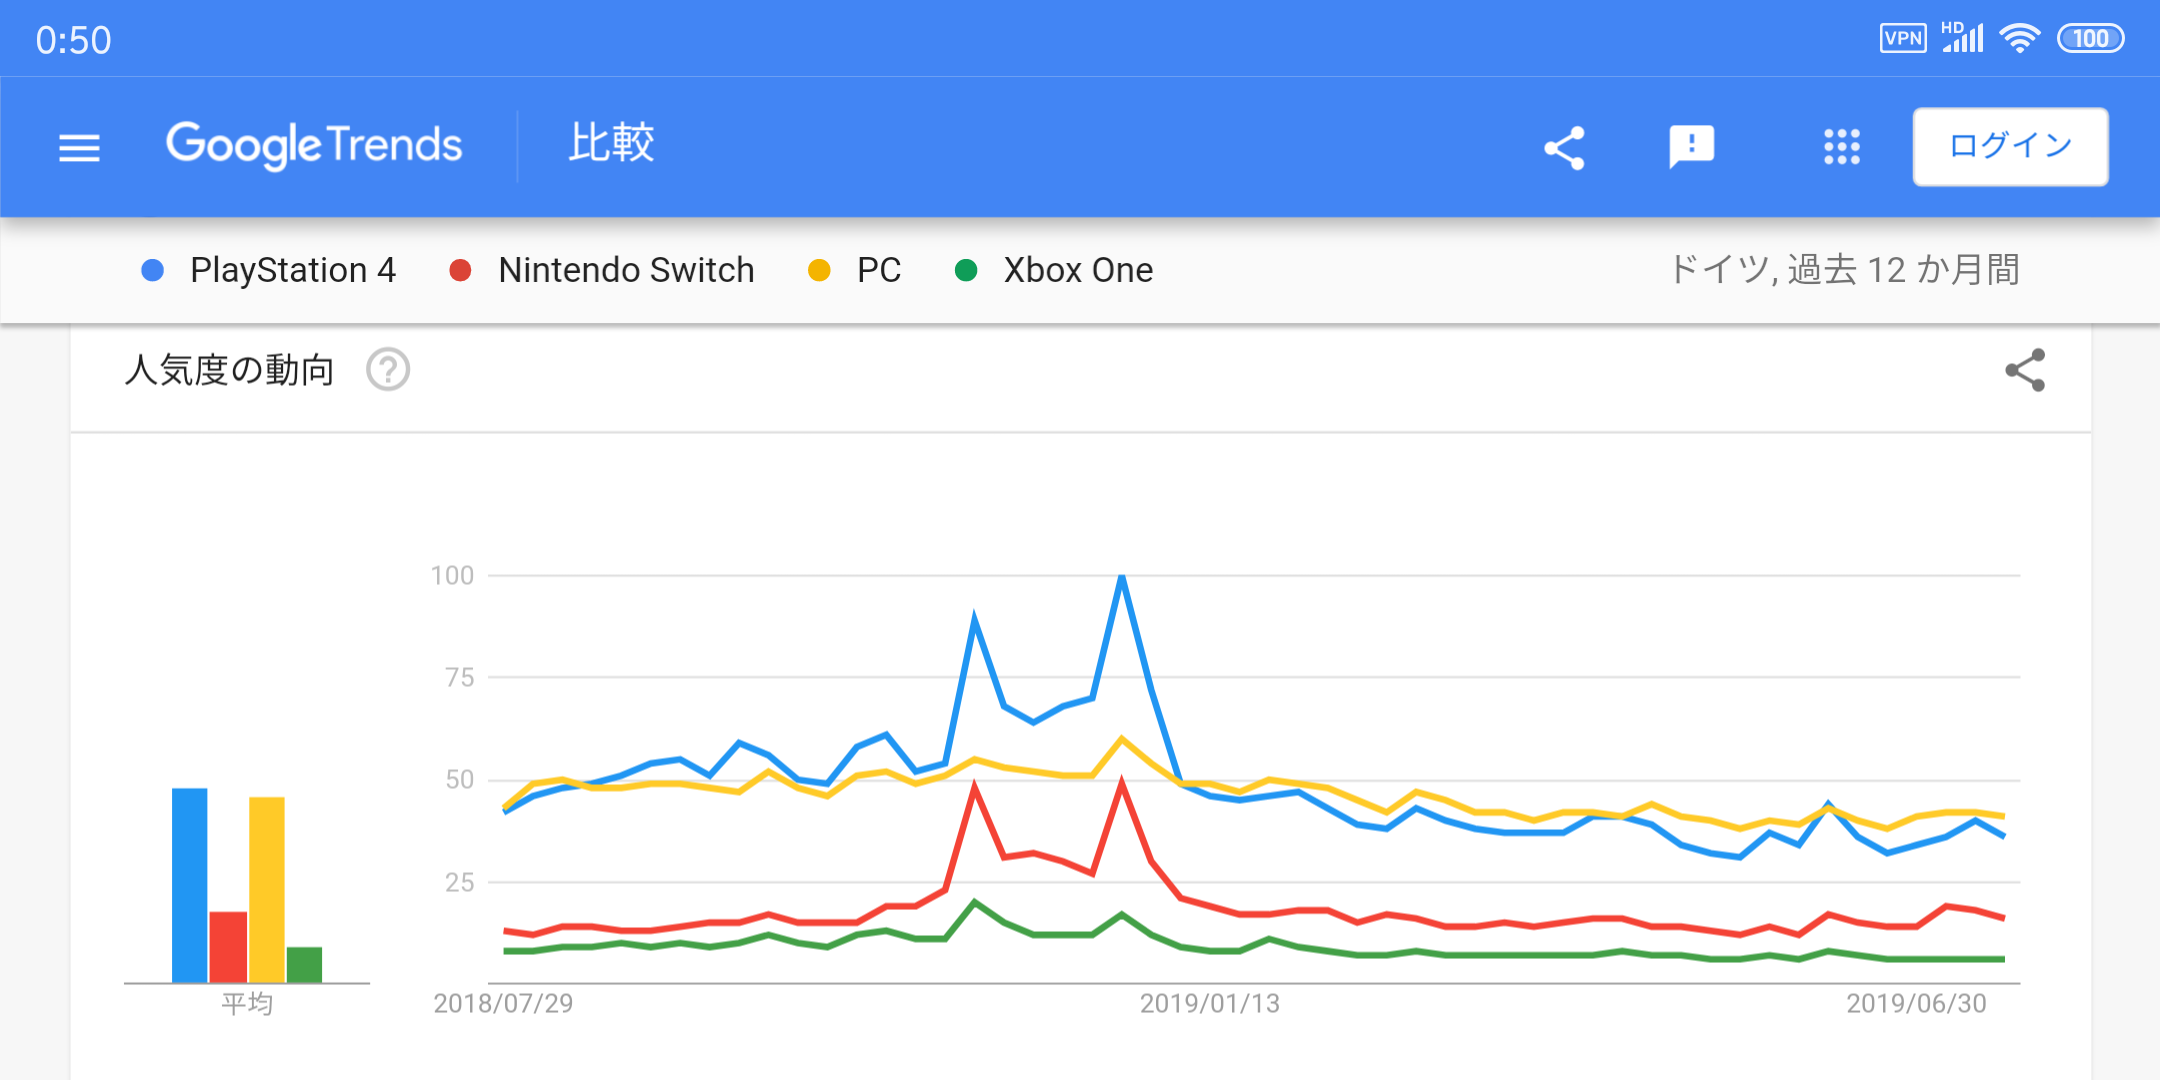2160x1080 pixels.
Task: Click the 2019/01/13 date axis label
Action: [x=1209, y=1003]
